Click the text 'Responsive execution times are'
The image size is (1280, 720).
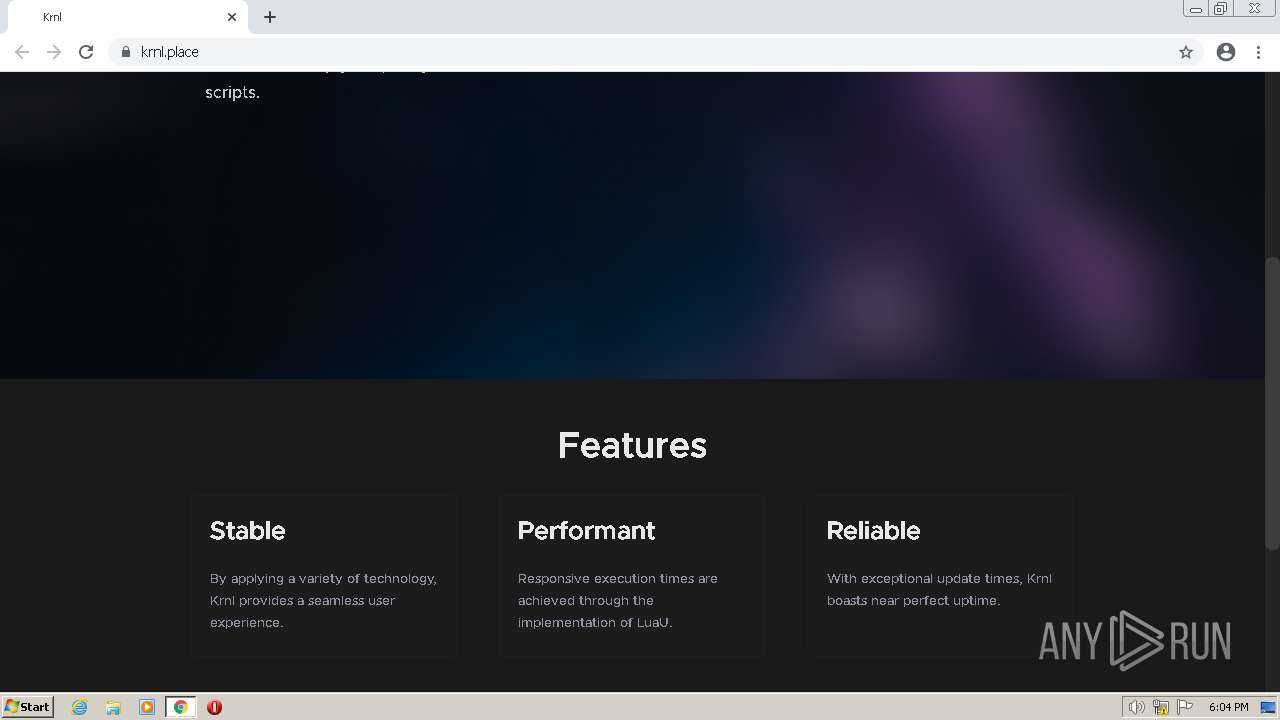618,578
